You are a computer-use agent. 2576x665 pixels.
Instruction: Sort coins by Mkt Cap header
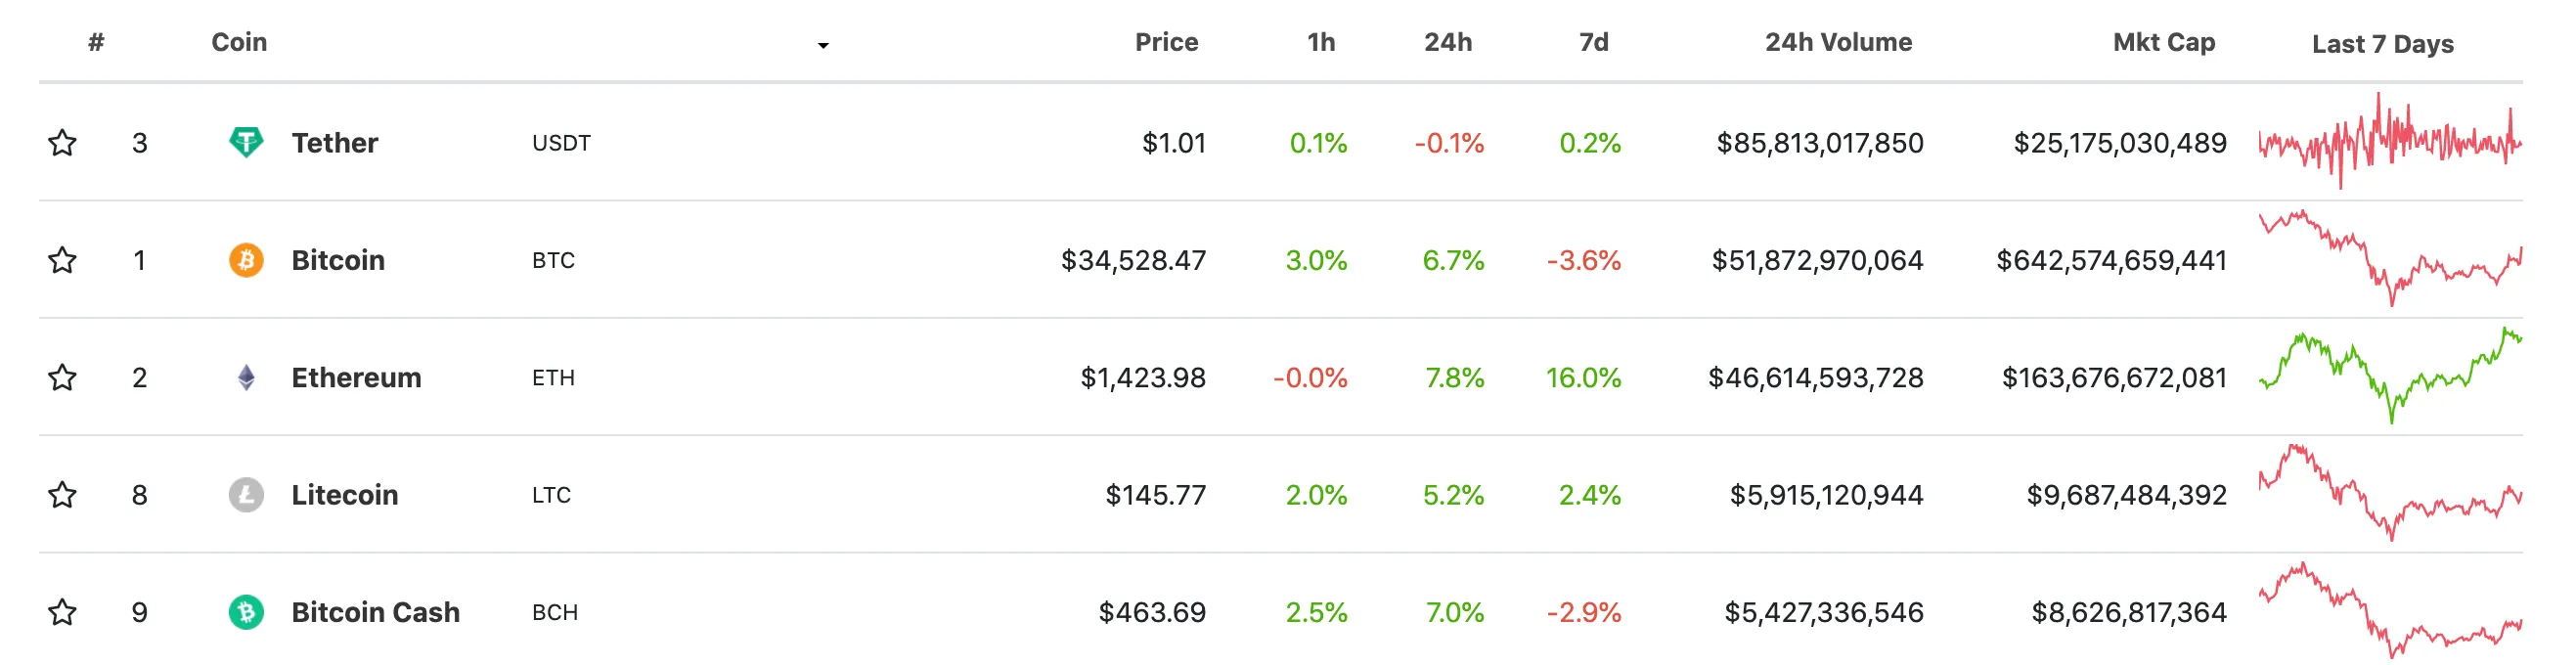point(2166,42)
